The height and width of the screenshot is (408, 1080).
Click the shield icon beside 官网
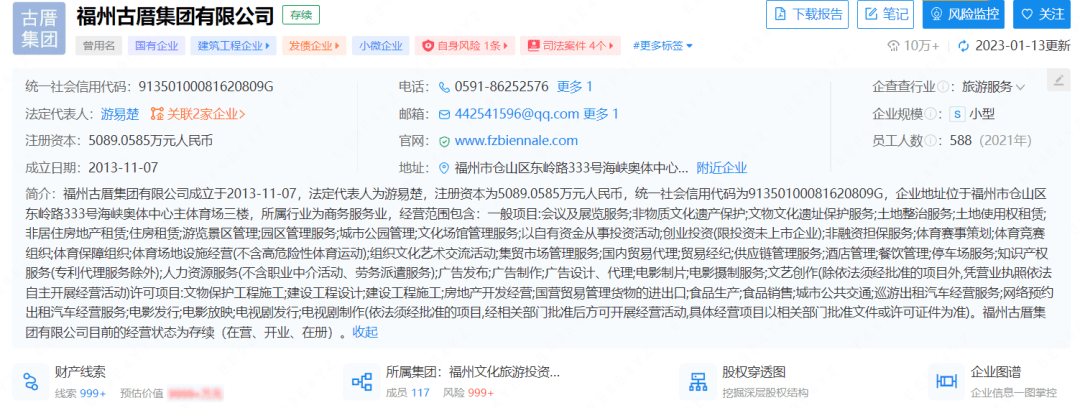point(444,141)
